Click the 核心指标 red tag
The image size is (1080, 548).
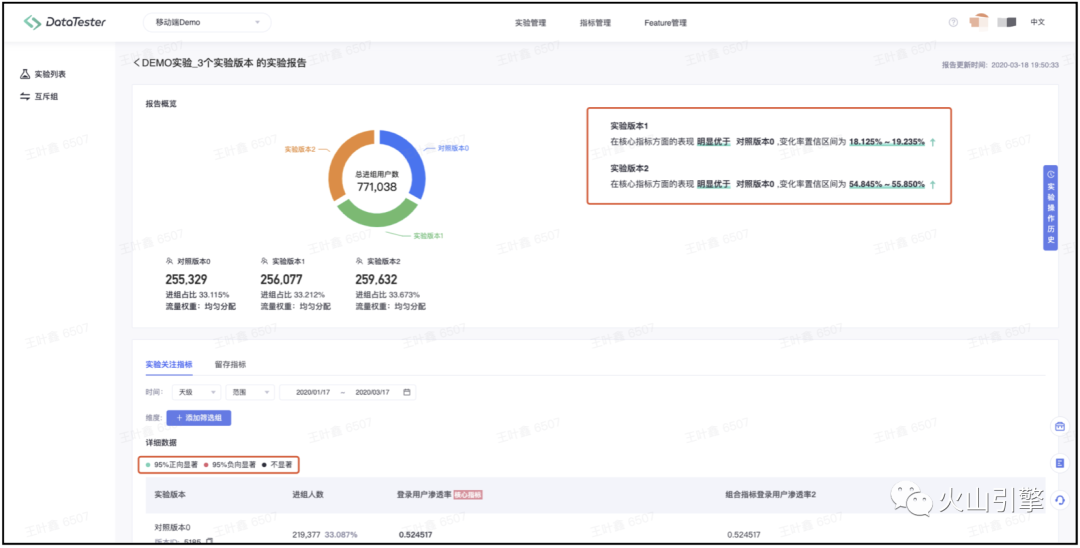point(468,494)
